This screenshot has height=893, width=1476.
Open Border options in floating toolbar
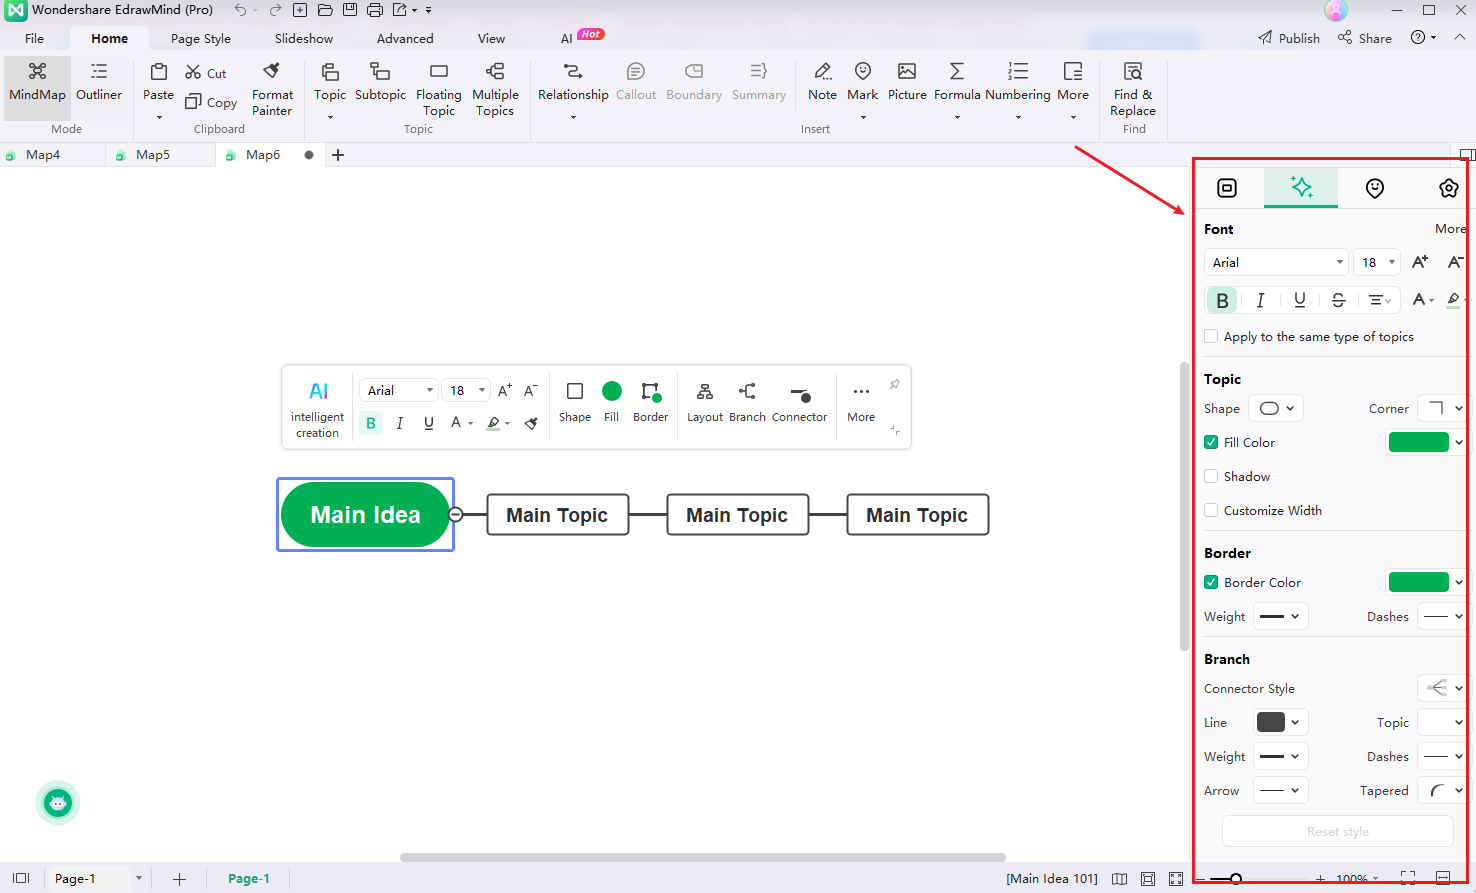point(650,403)
